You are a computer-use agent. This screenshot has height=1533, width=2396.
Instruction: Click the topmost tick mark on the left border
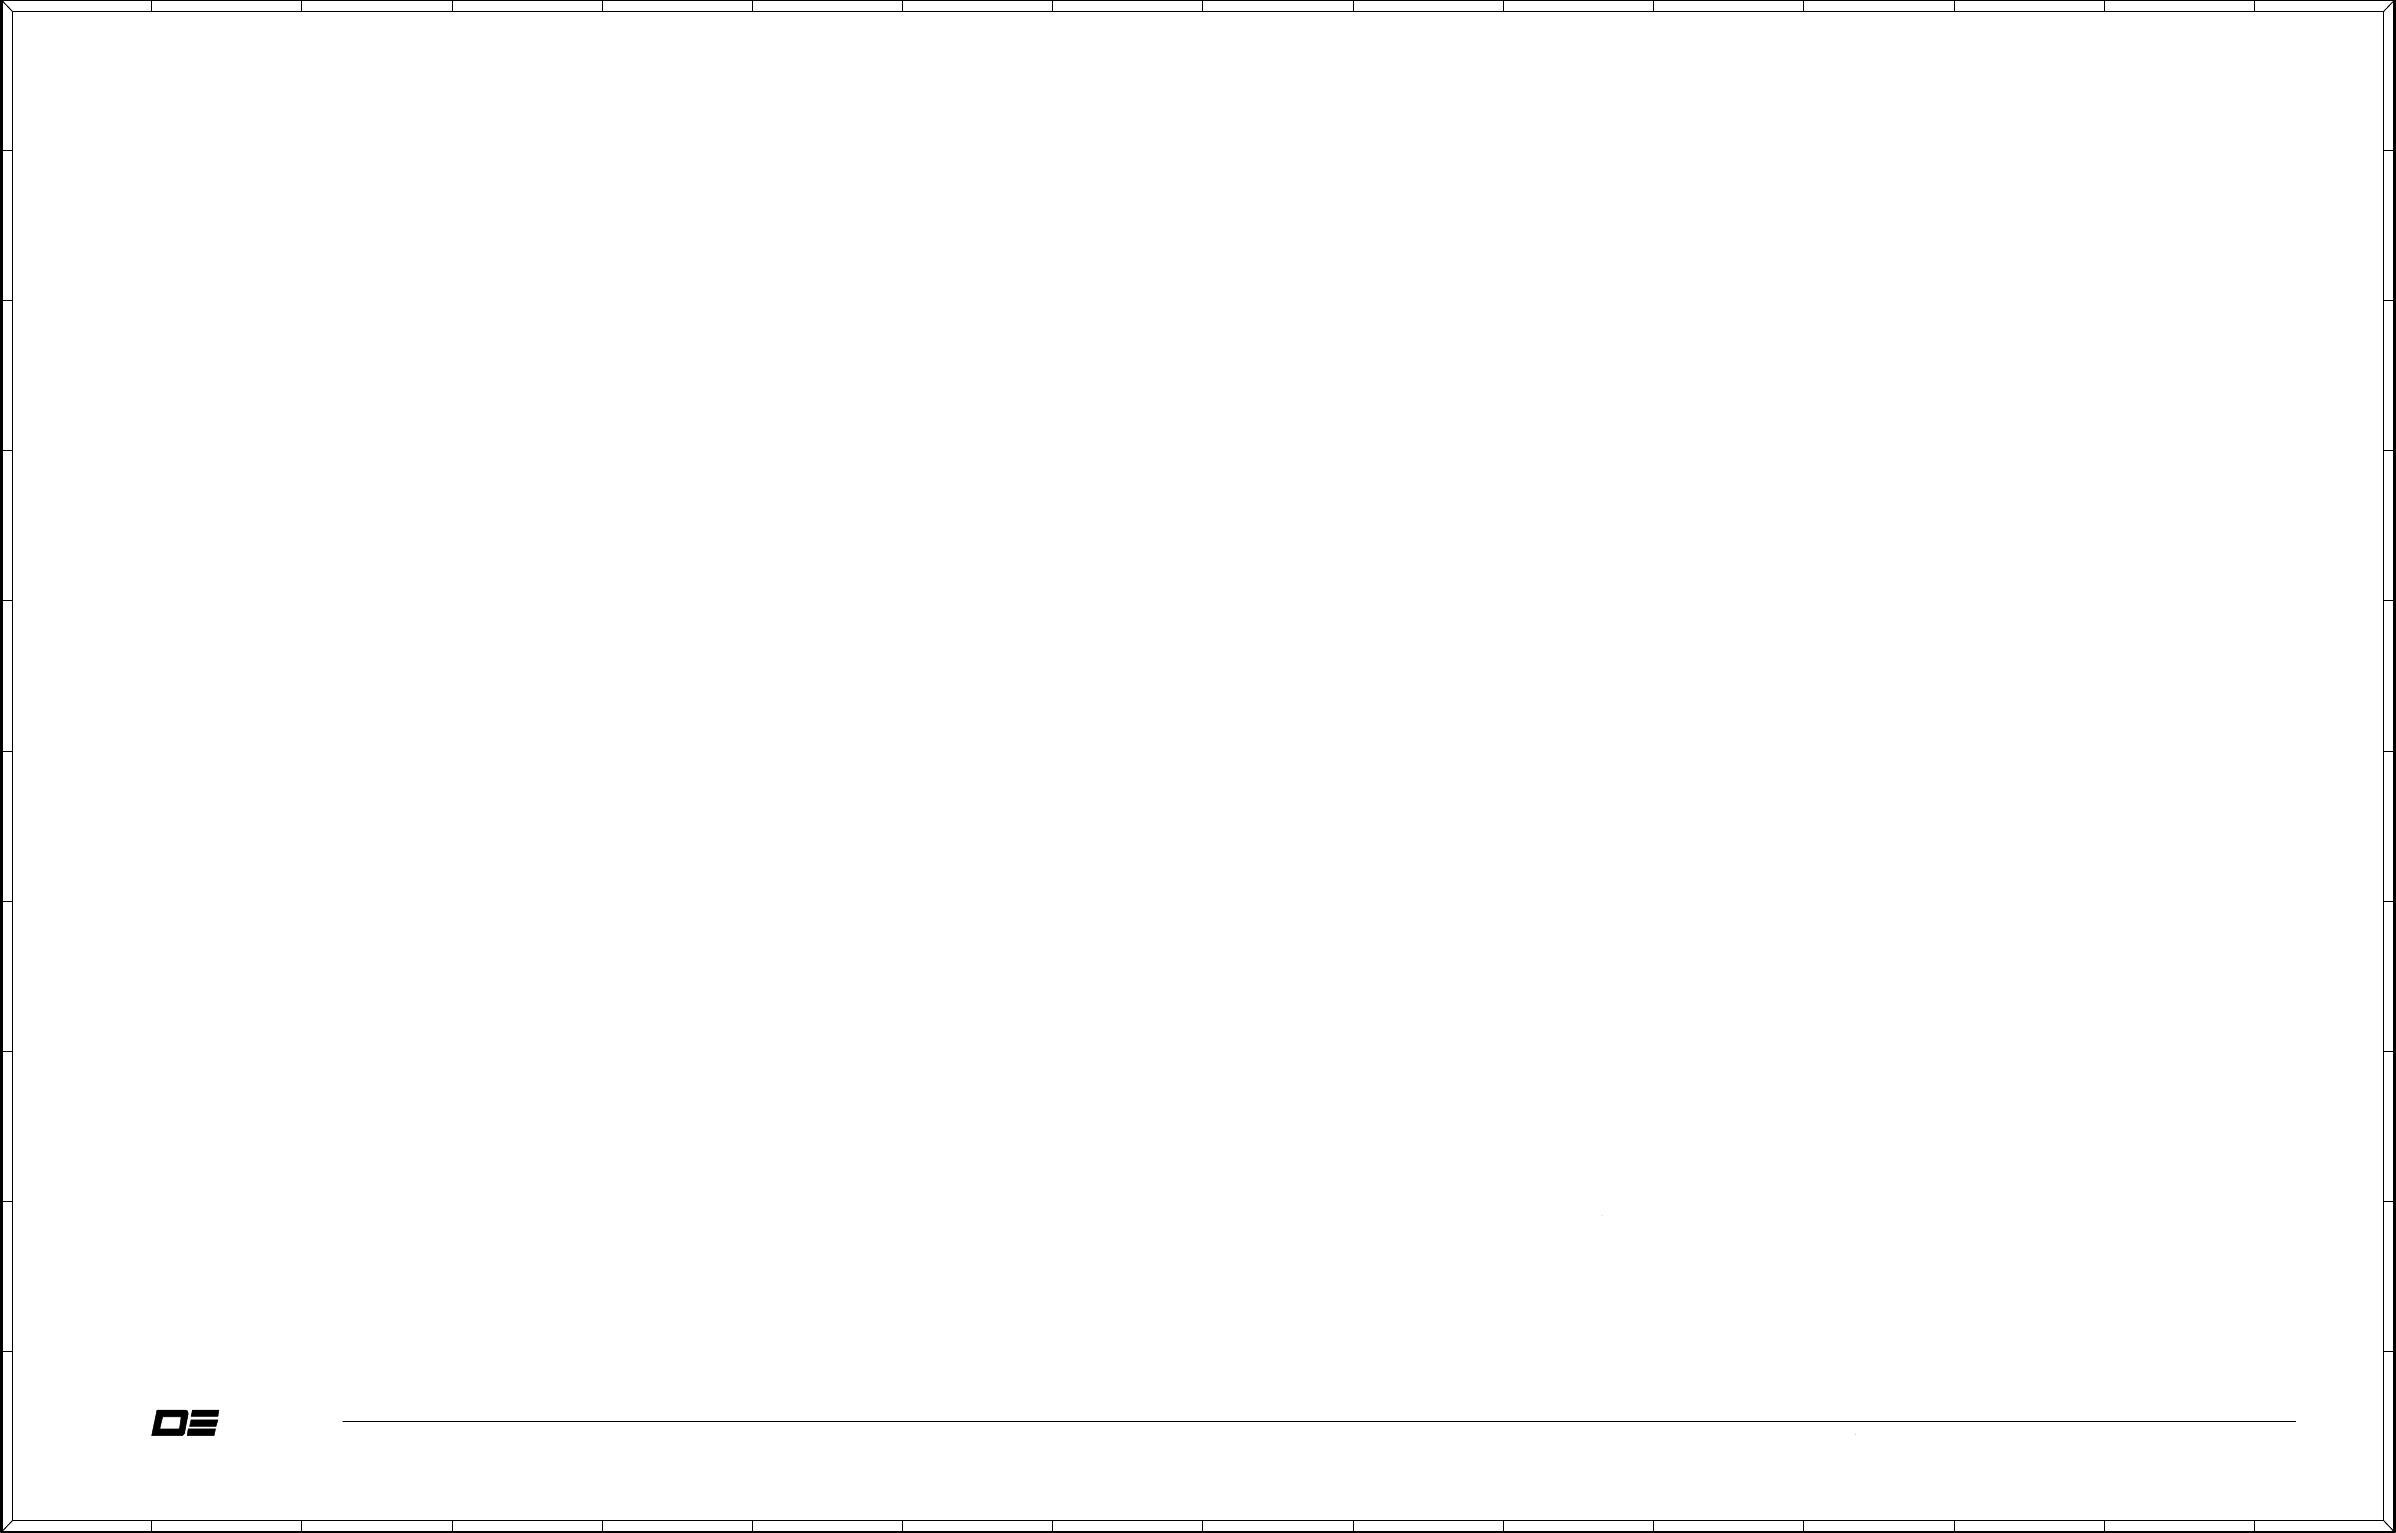(6, 151)
